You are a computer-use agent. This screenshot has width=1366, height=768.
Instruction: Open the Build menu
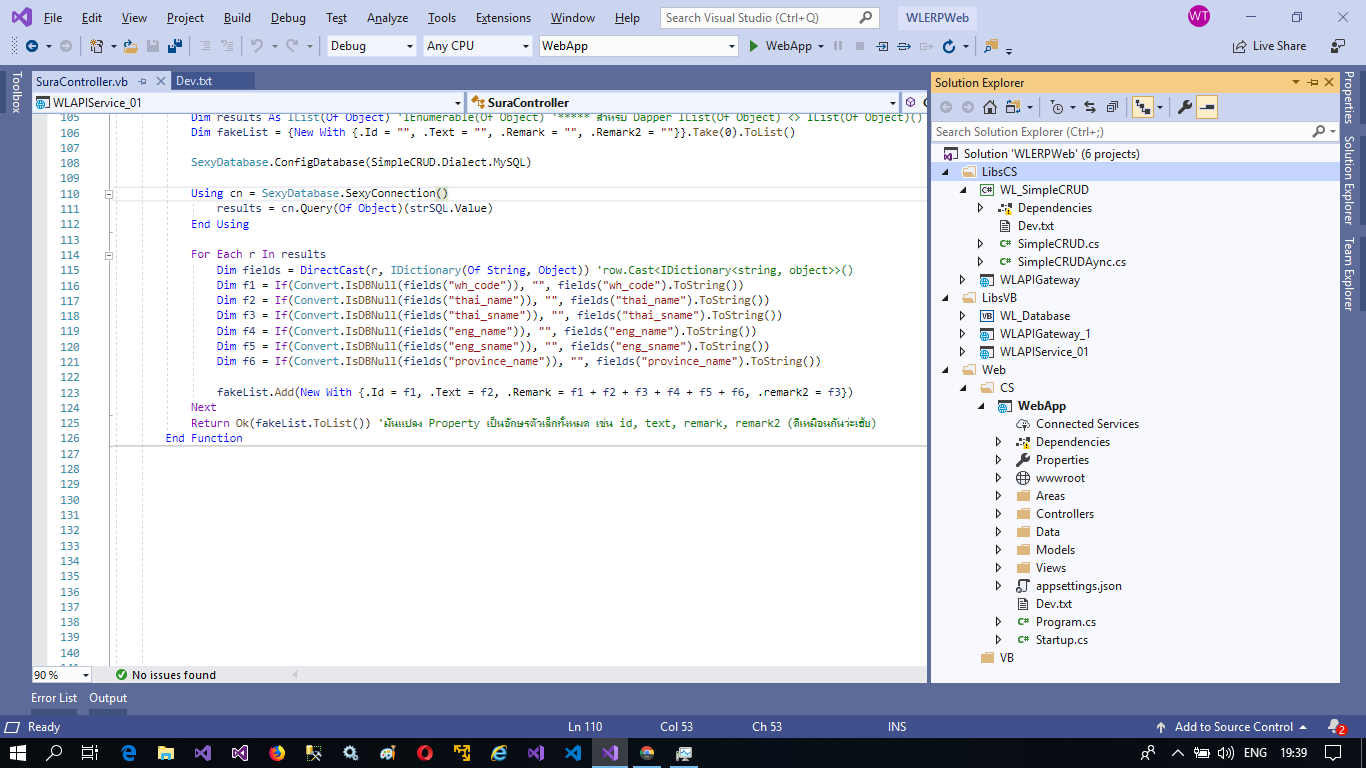tap(237, 18)
